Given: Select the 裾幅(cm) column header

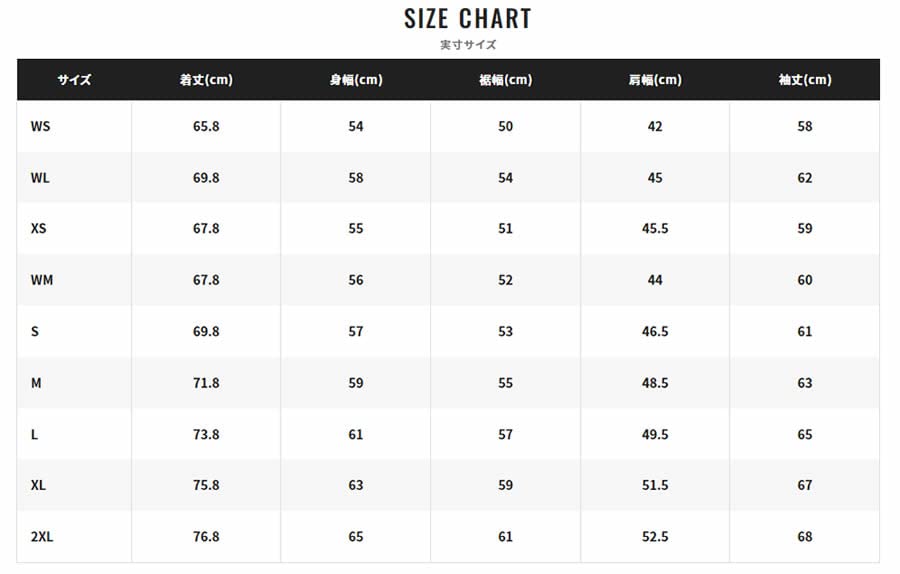Looking at the screenshot, I should [x=506, y=80].
